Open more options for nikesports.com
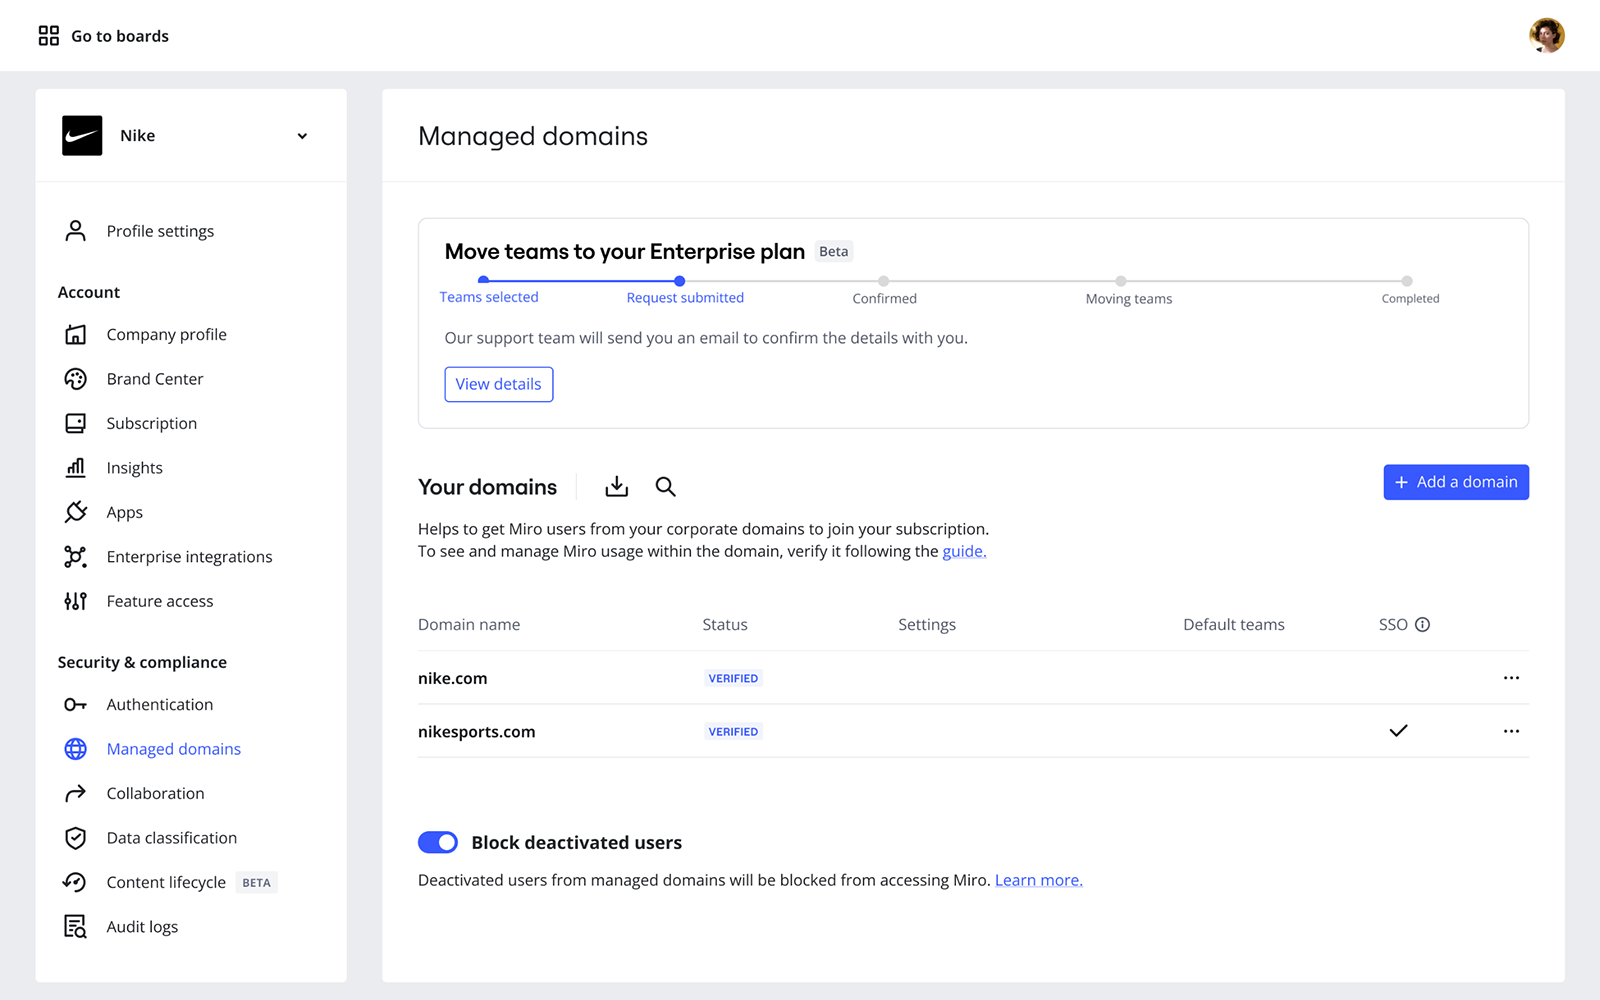 pos(1511,732)
